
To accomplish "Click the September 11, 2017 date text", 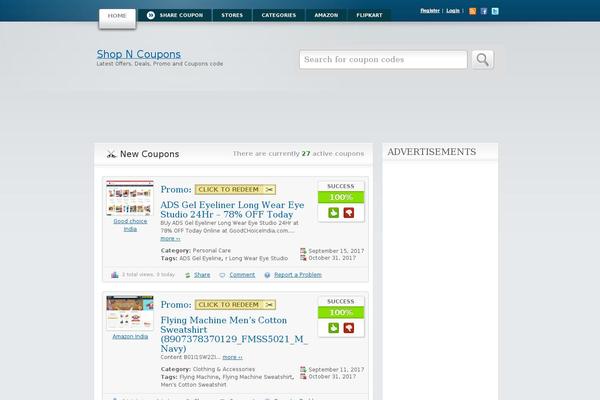I will pos(336,369).
